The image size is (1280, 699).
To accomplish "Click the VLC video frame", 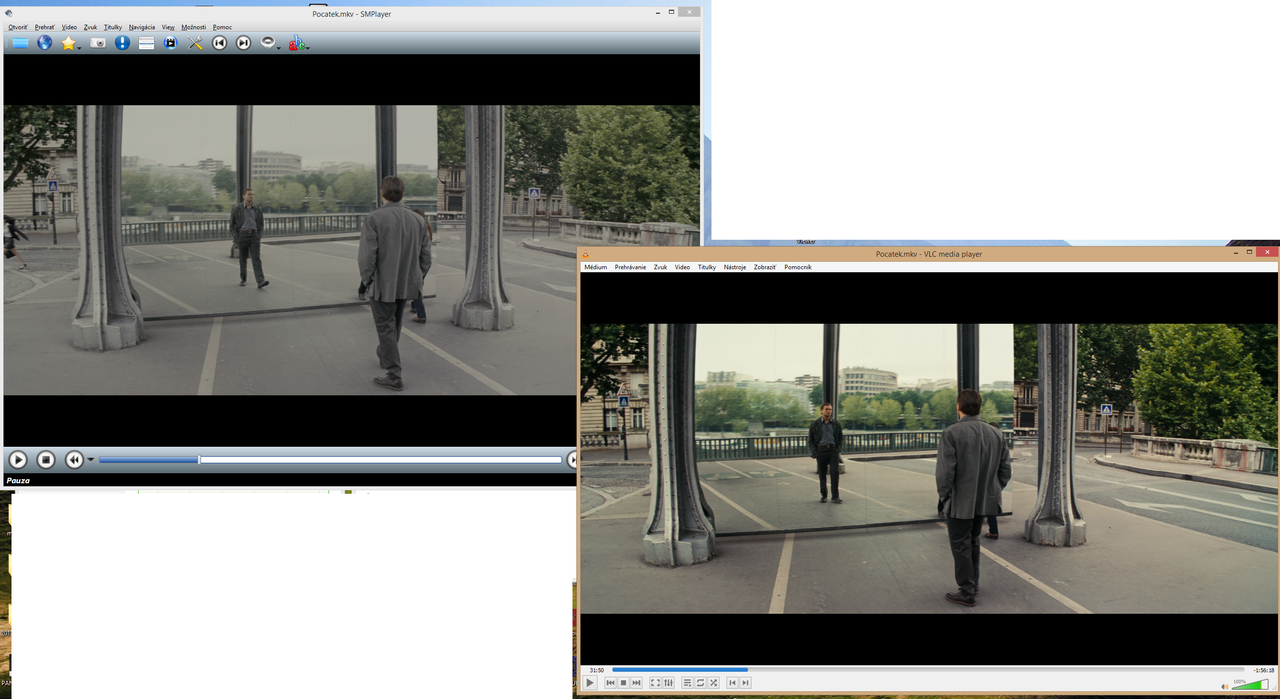I will (929, 468).
